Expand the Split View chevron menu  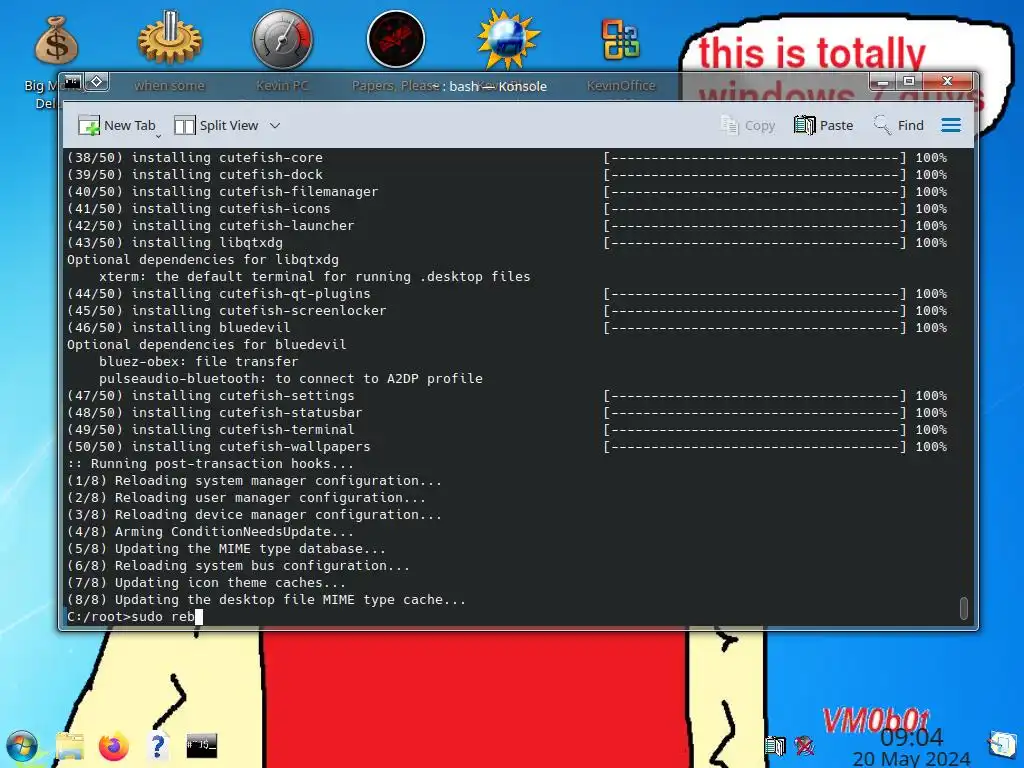[275, 125]
